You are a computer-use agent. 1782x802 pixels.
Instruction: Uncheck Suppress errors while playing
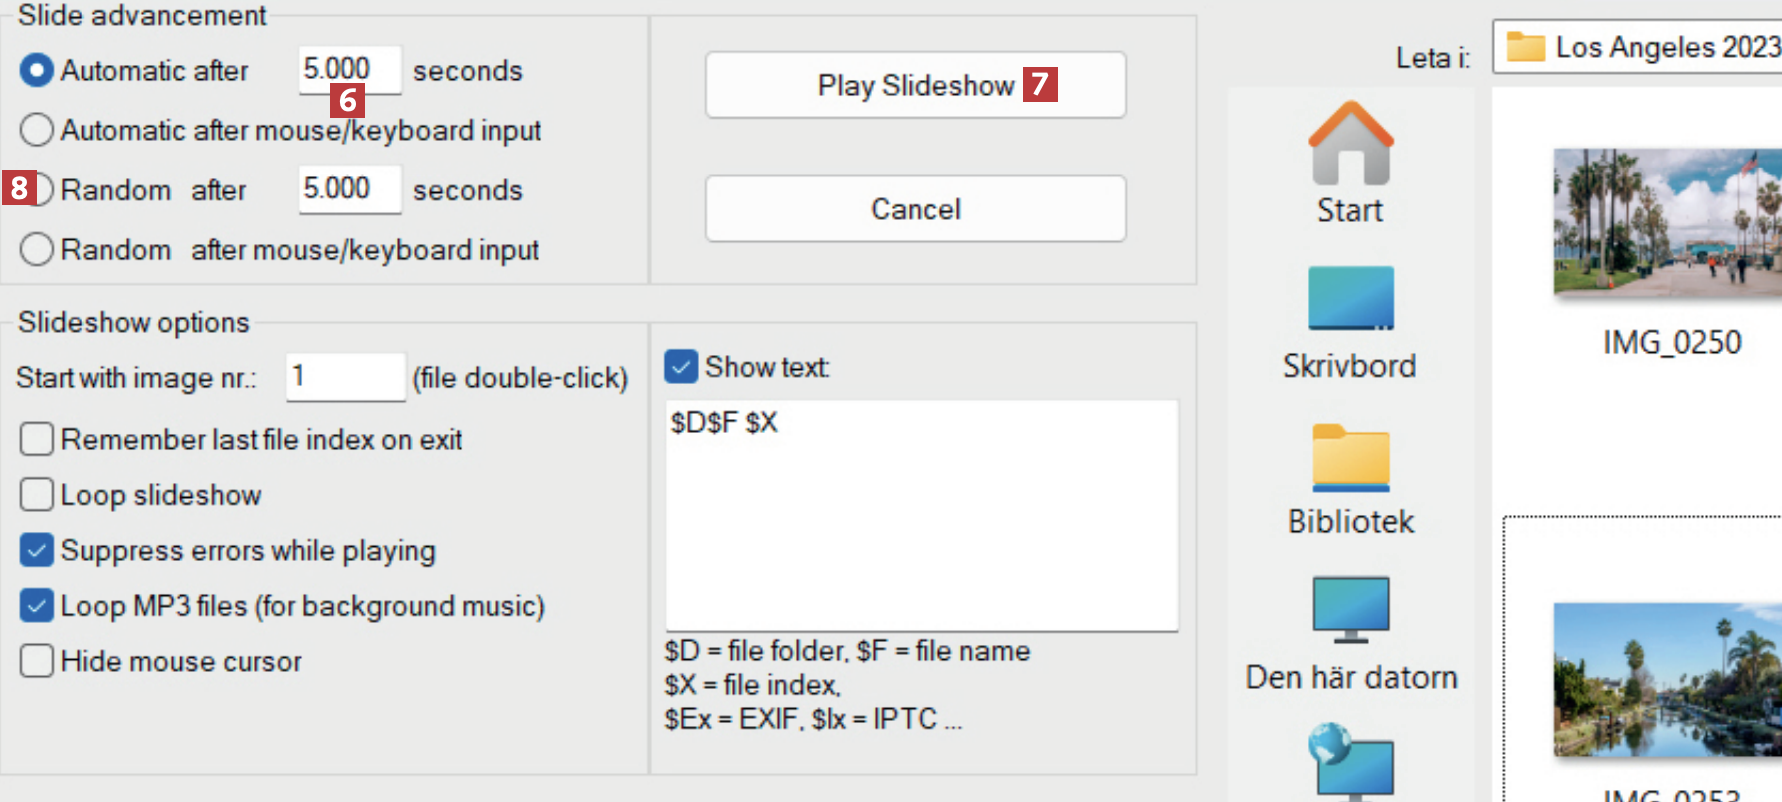37,550
